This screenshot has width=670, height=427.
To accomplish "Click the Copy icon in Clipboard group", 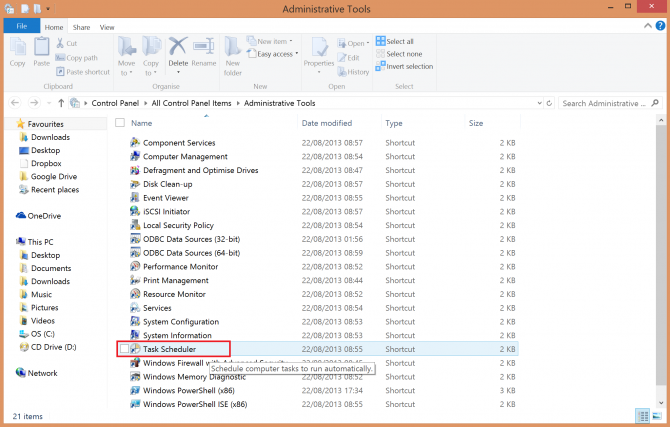I will (18, 47).
